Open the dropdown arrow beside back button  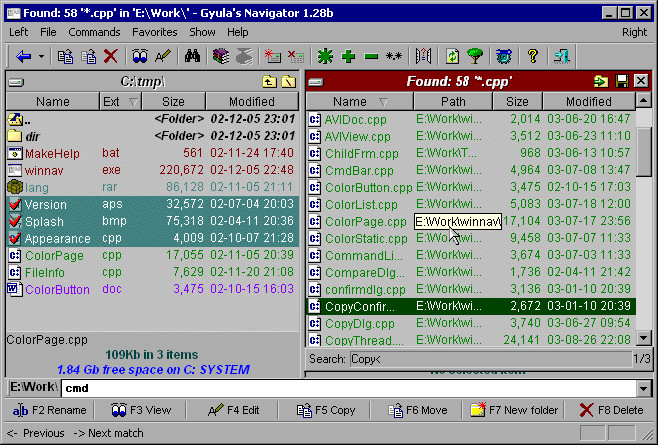[41, 56]
